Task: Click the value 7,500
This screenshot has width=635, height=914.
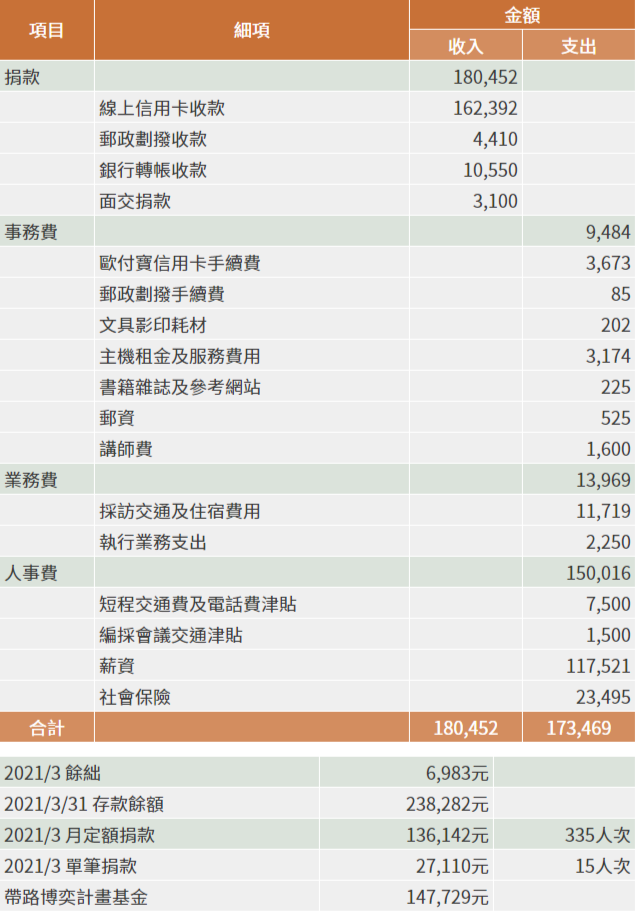Action: click(x=608, y=604)
